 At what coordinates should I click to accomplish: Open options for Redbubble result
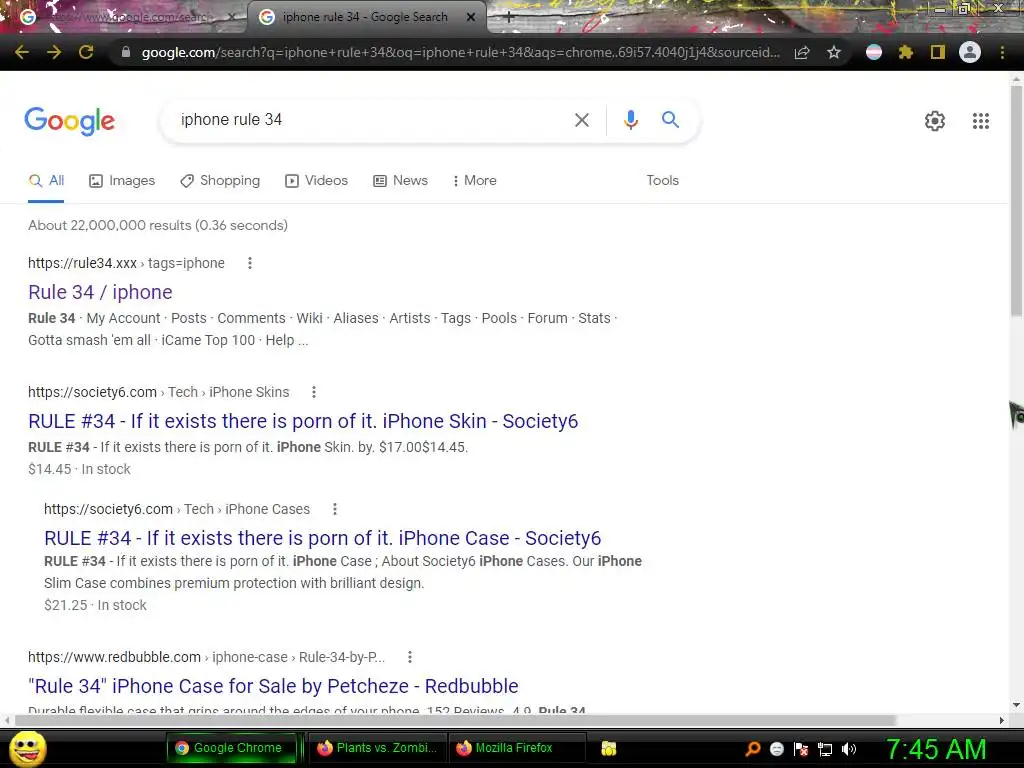(409, 657)
